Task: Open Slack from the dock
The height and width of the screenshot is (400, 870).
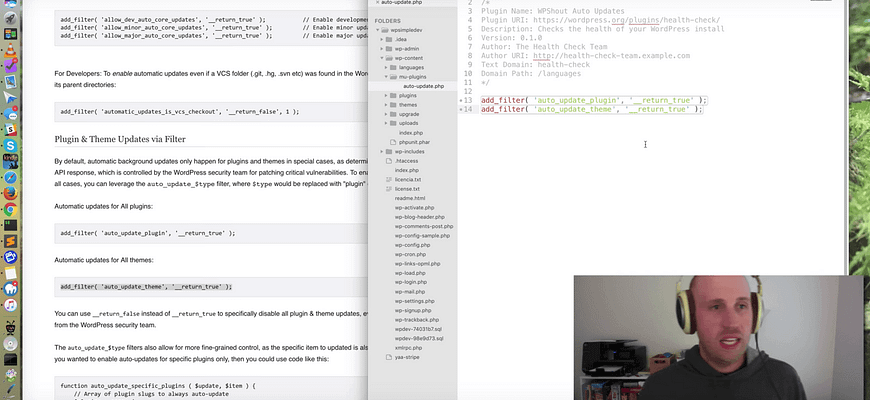Action: 11,130
